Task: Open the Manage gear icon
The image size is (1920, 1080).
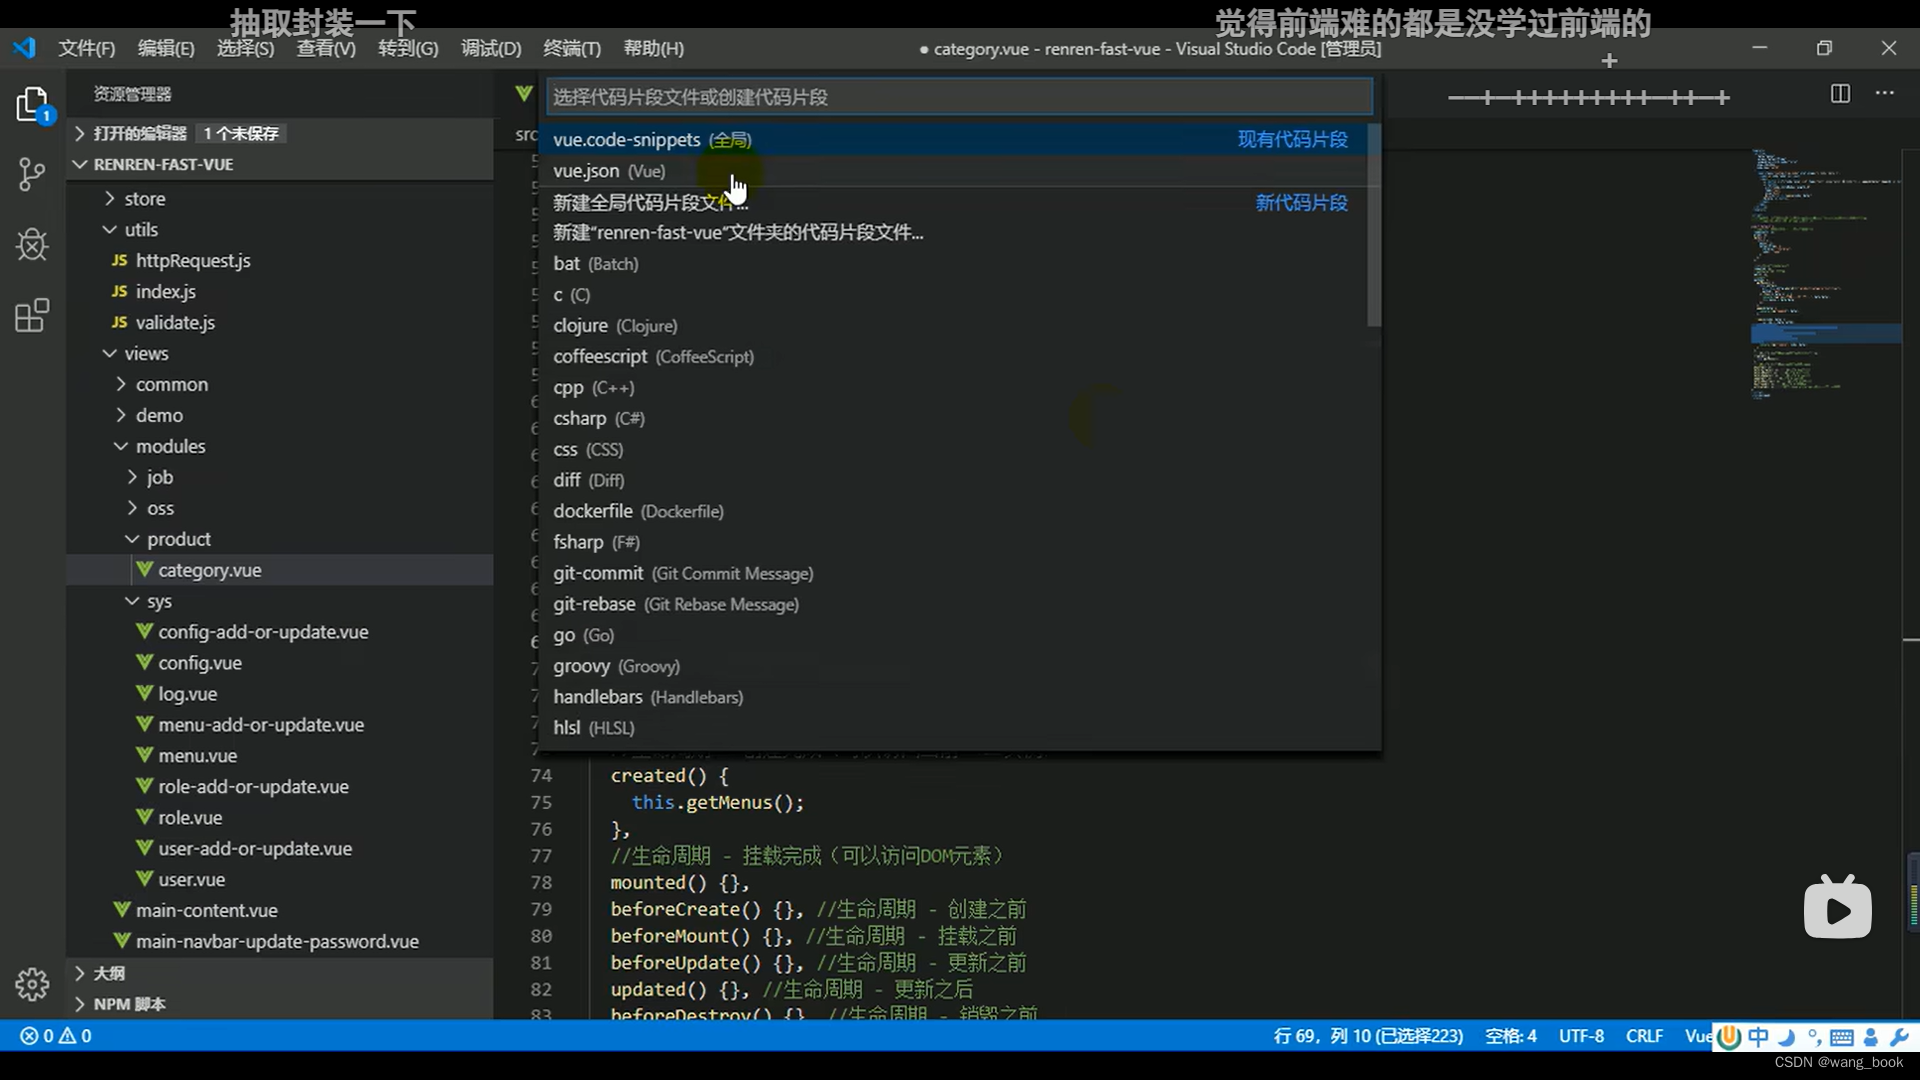Action: tap(32, 984)
